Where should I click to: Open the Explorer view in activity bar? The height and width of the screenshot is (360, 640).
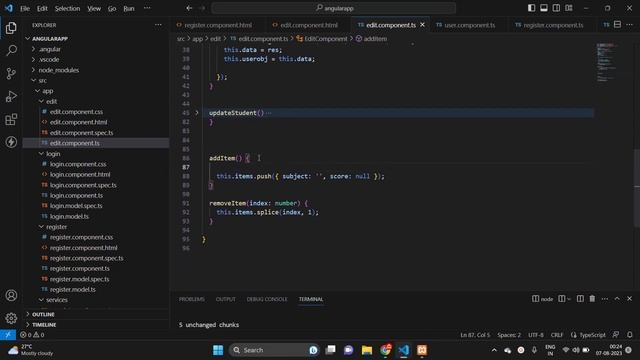[11, 28]
